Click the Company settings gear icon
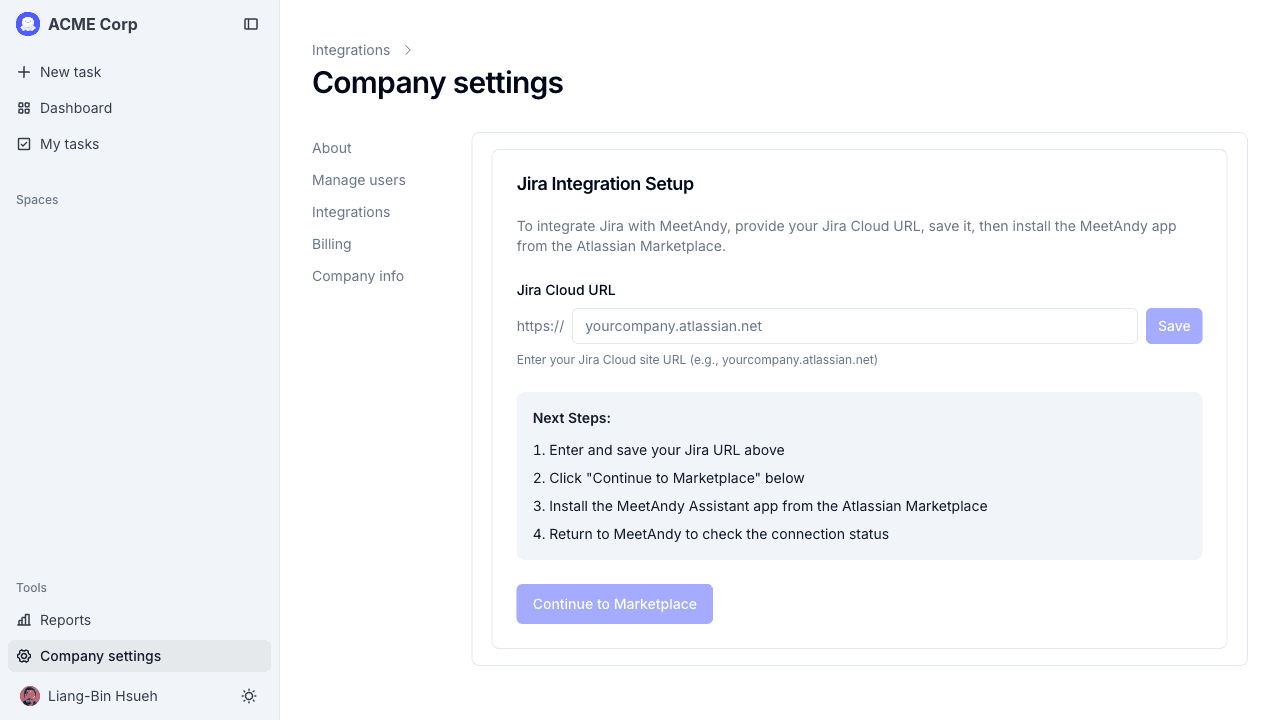Screen dimensions: 1280x720 click(x=24, y=656)
